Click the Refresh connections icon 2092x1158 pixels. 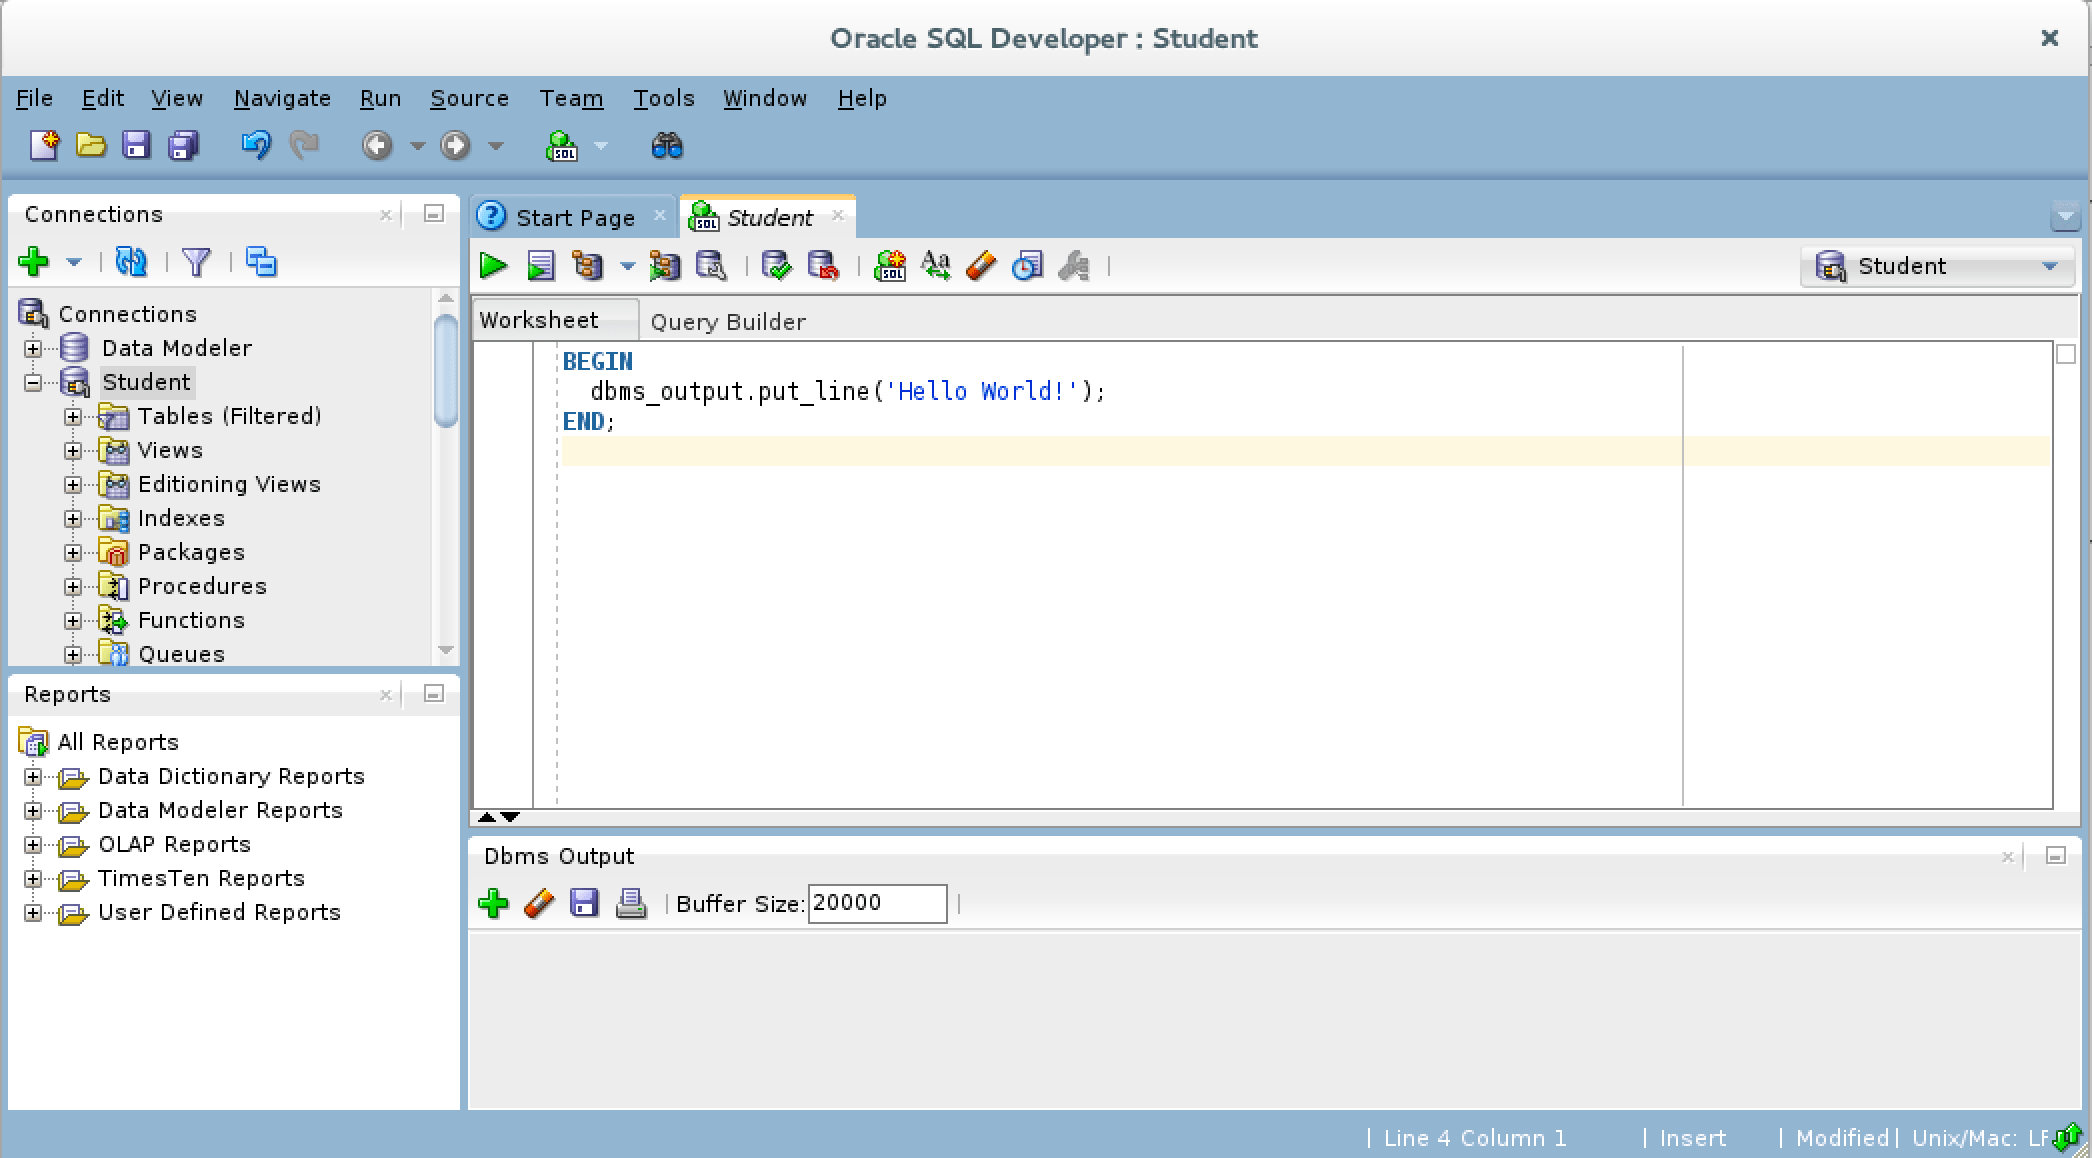coord(131,263)
